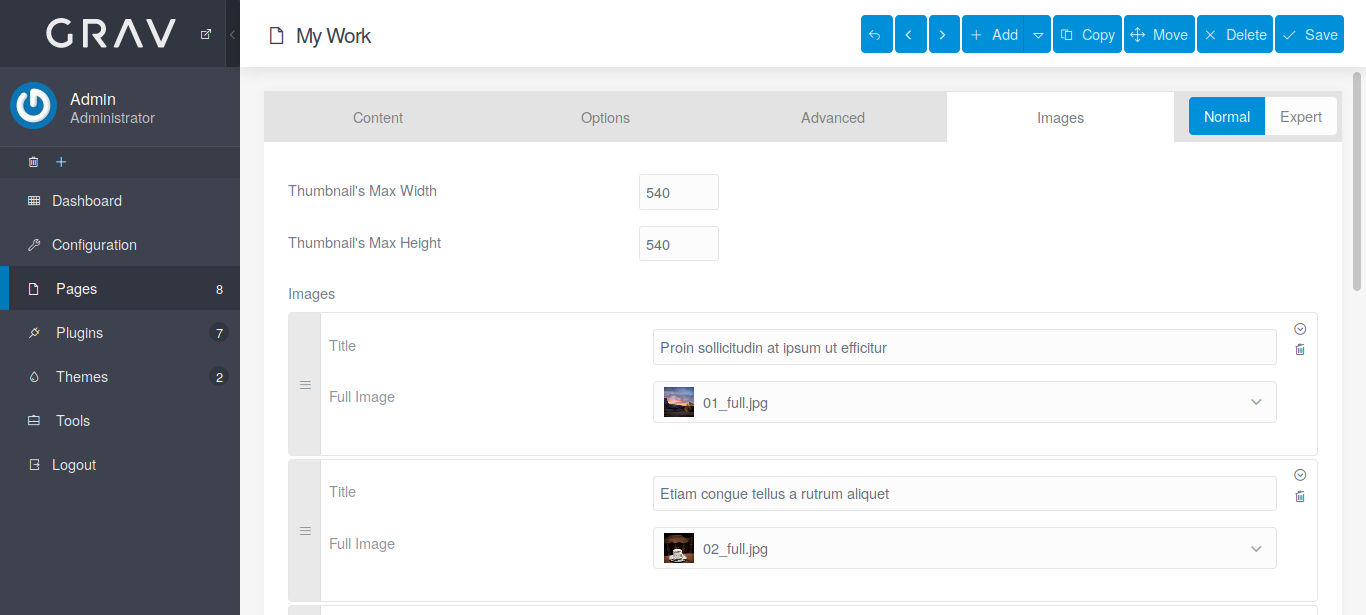Go to the next page with right chevron
1366x615 pixels.
click(944, 35)
